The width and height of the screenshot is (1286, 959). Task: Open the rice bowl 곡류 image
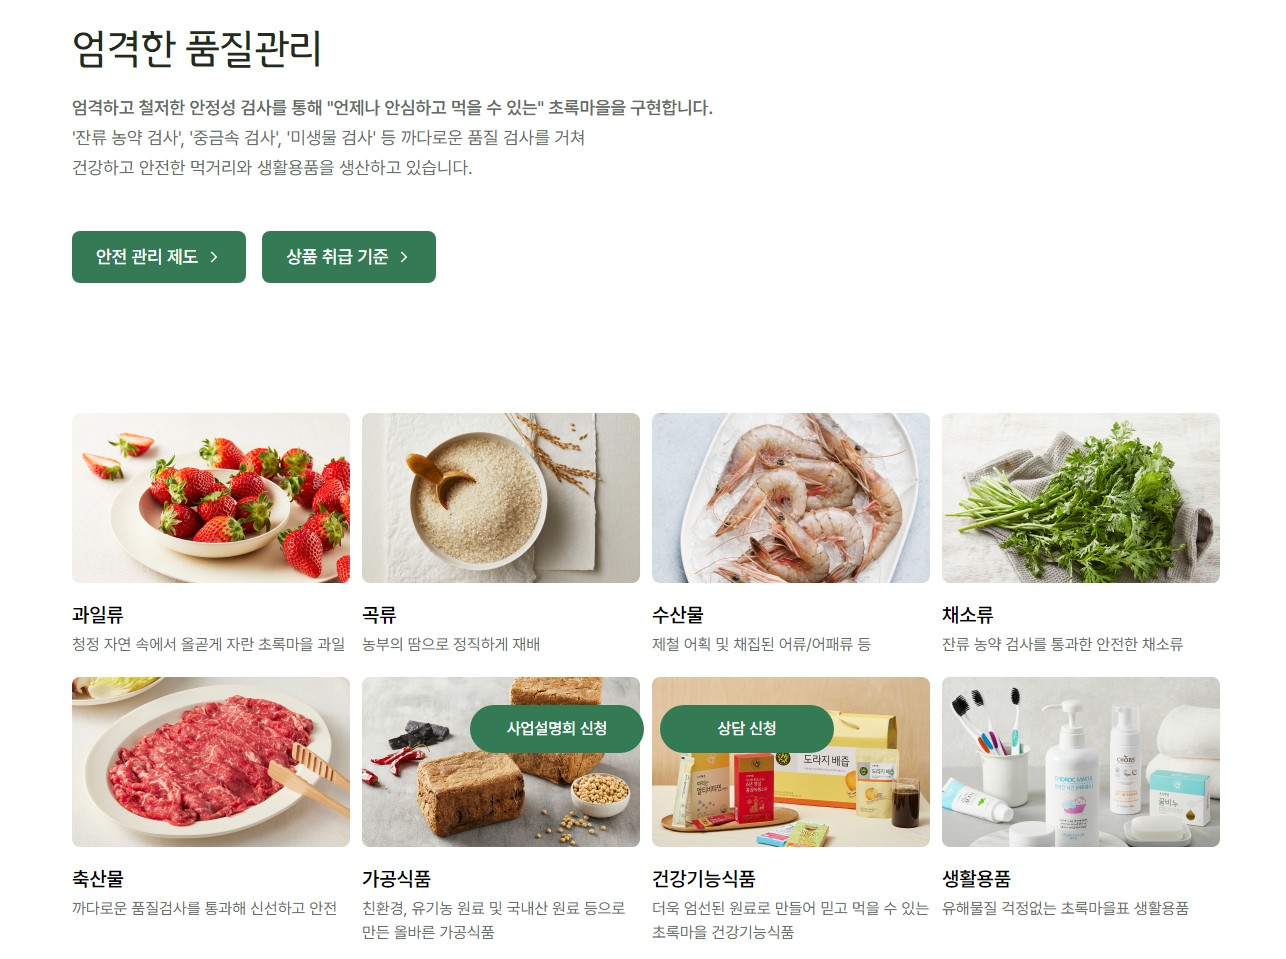[501, 498]
